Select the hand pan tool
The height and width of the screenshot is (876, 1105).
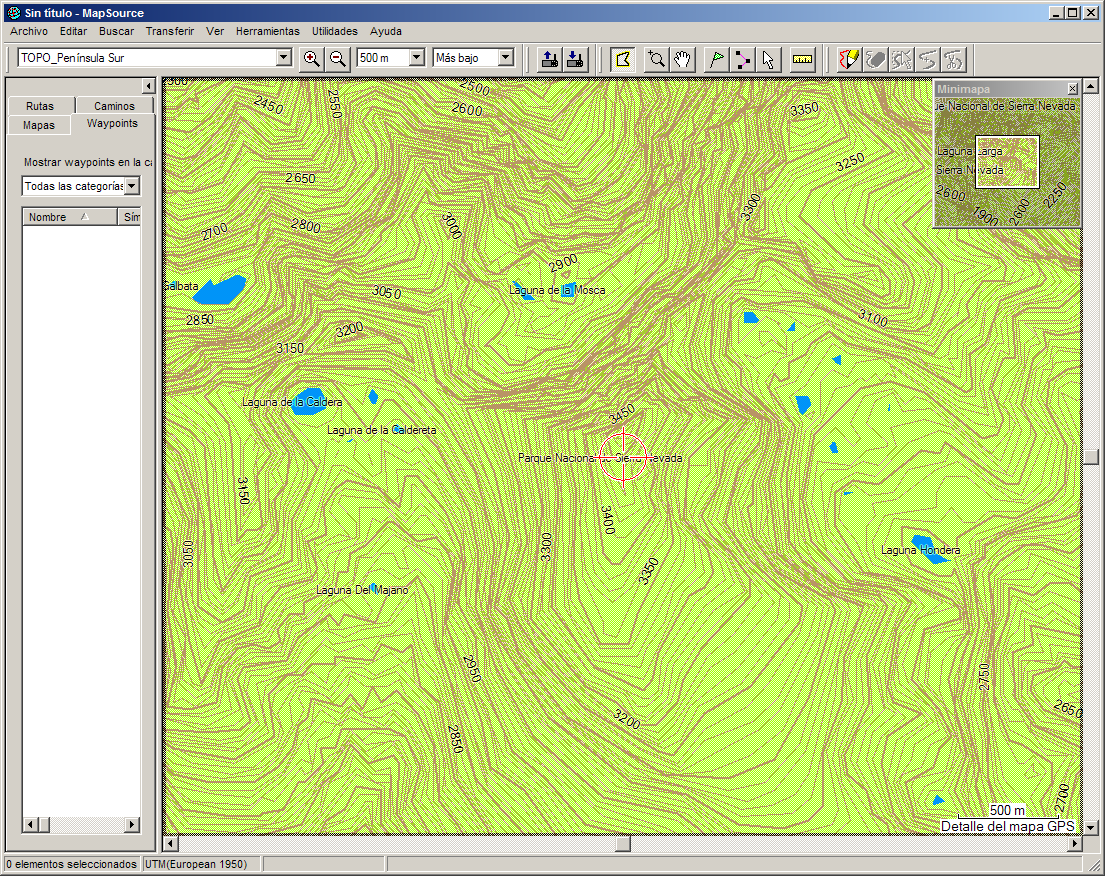[682, 59]
